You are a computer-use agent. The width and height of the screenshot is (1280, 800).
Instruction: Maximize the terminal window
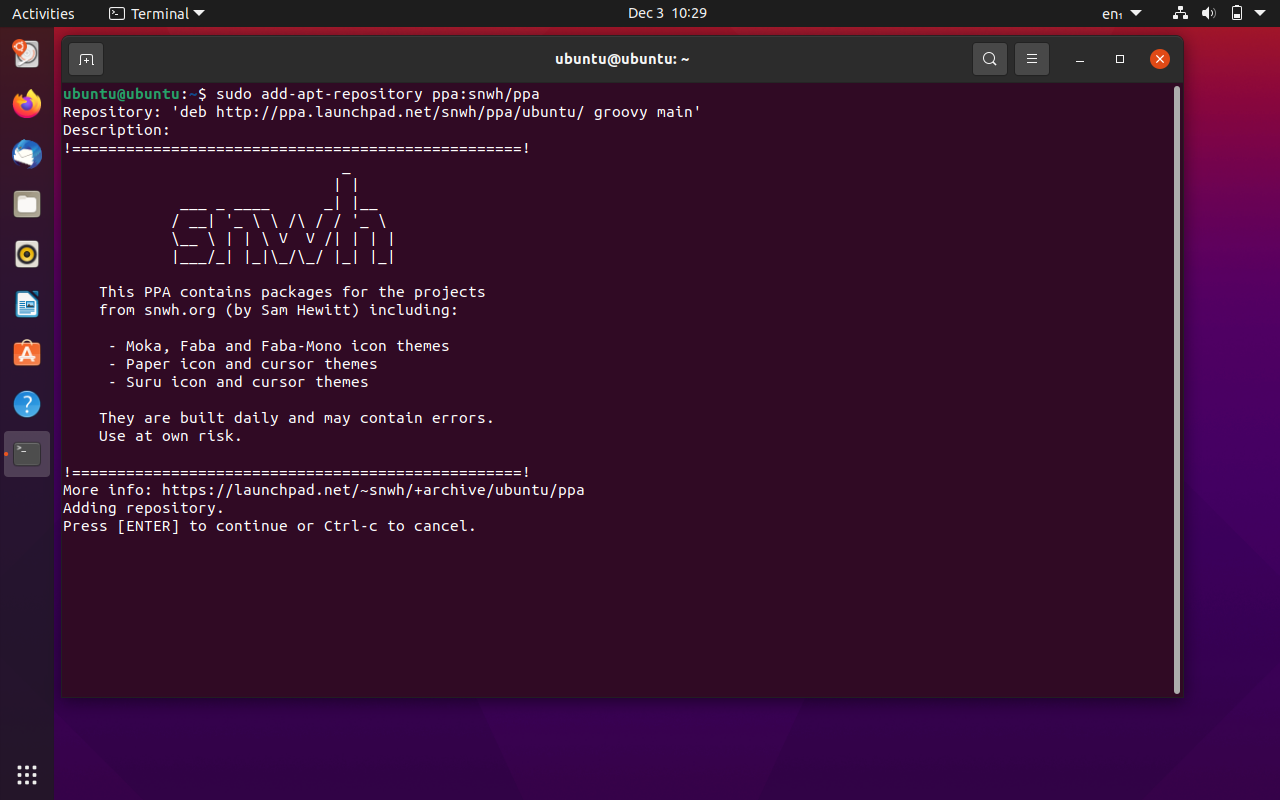[x=1120, y=59]
